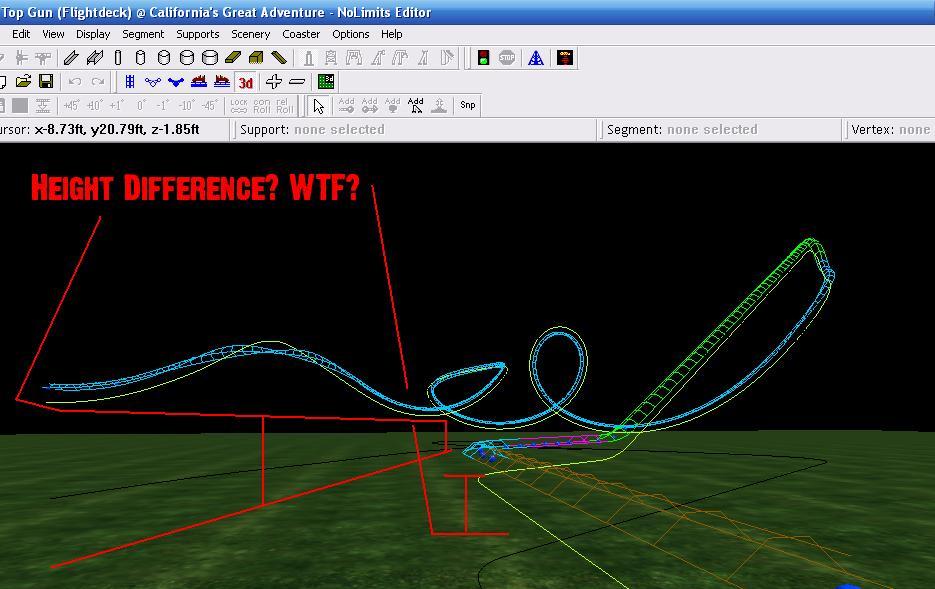The image size is (935, 589).
Task: Click the +1° roll button
Action: (117, 106)
